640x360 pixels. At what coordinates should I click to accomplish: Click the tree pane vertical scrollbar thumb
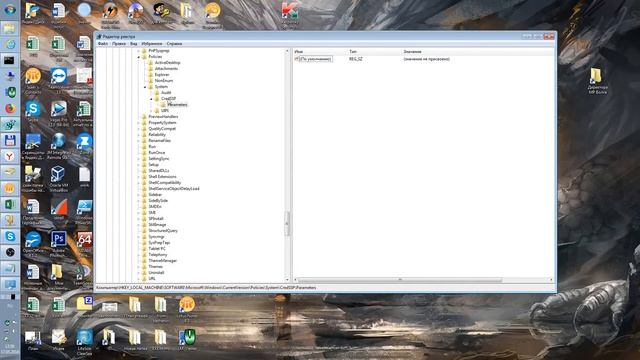[x=287, y=223]
